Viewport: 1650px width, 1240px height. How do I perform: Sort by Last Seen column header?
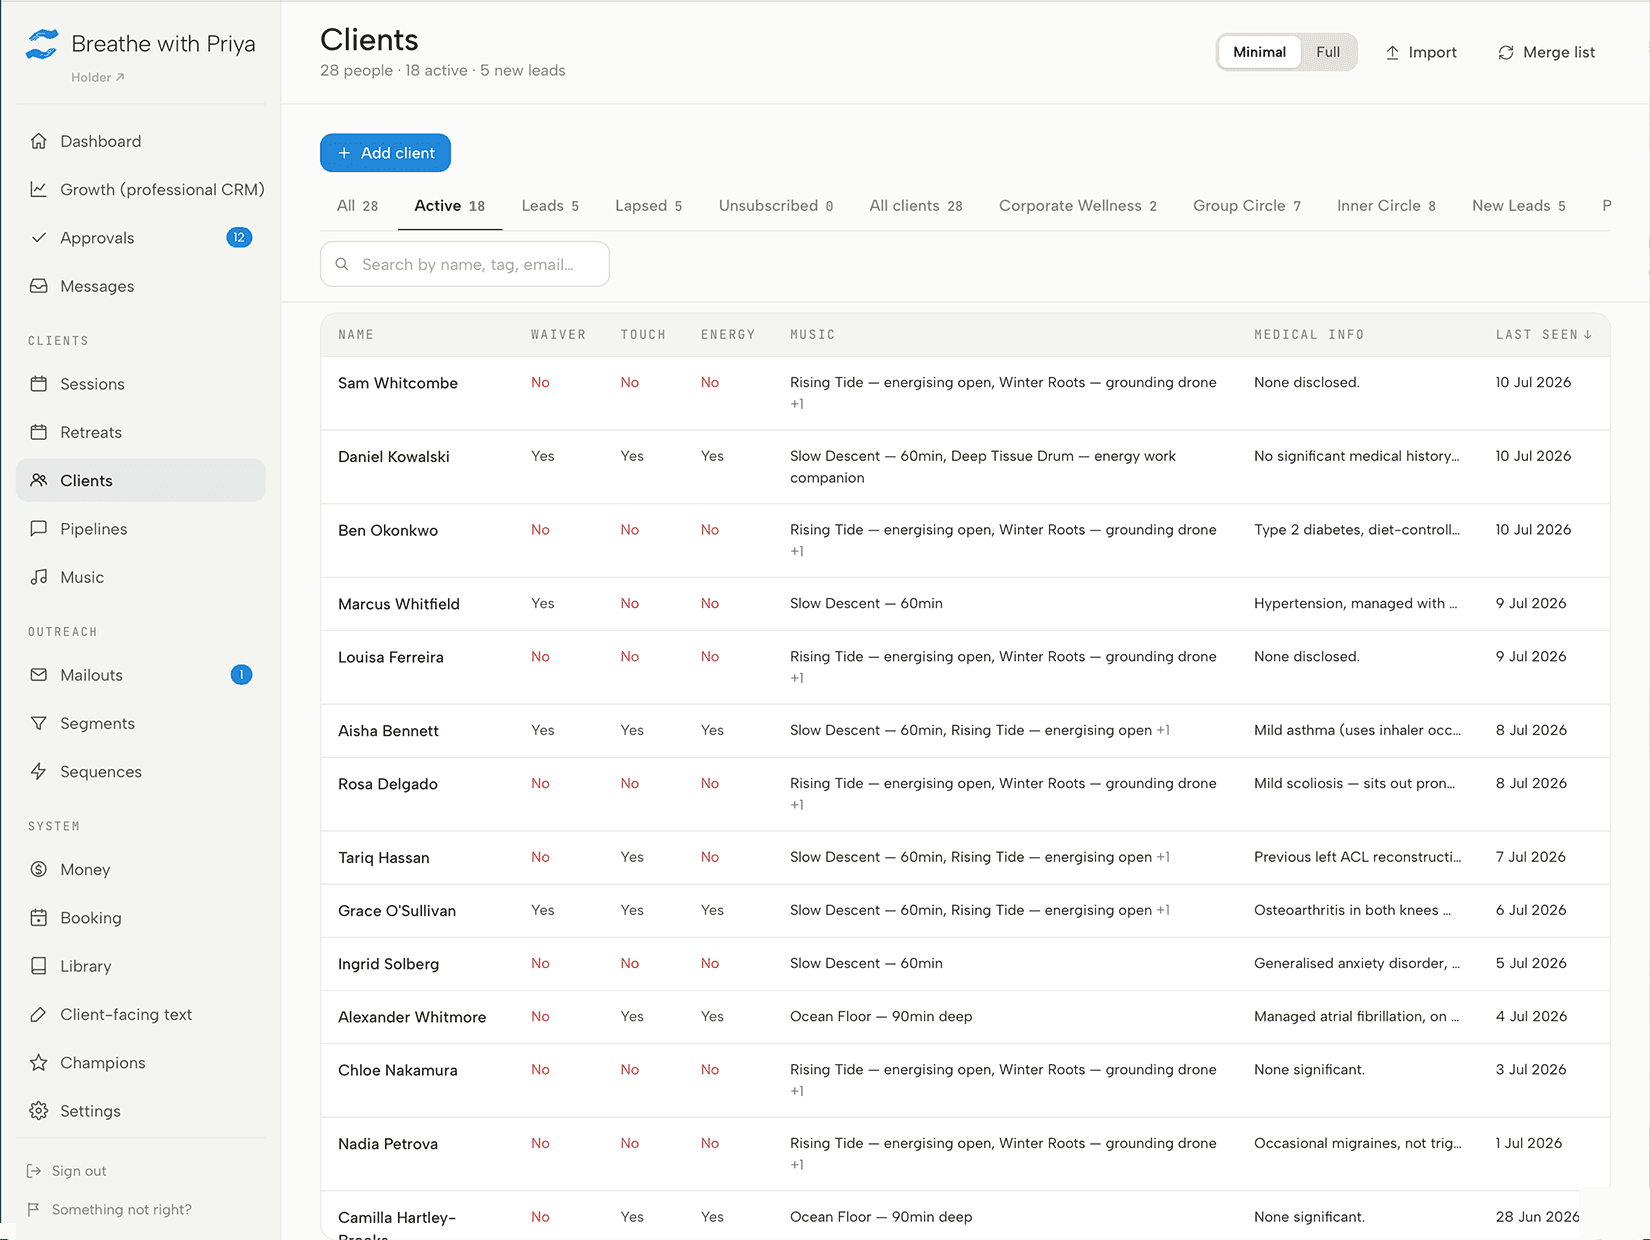click(1543, 335)
